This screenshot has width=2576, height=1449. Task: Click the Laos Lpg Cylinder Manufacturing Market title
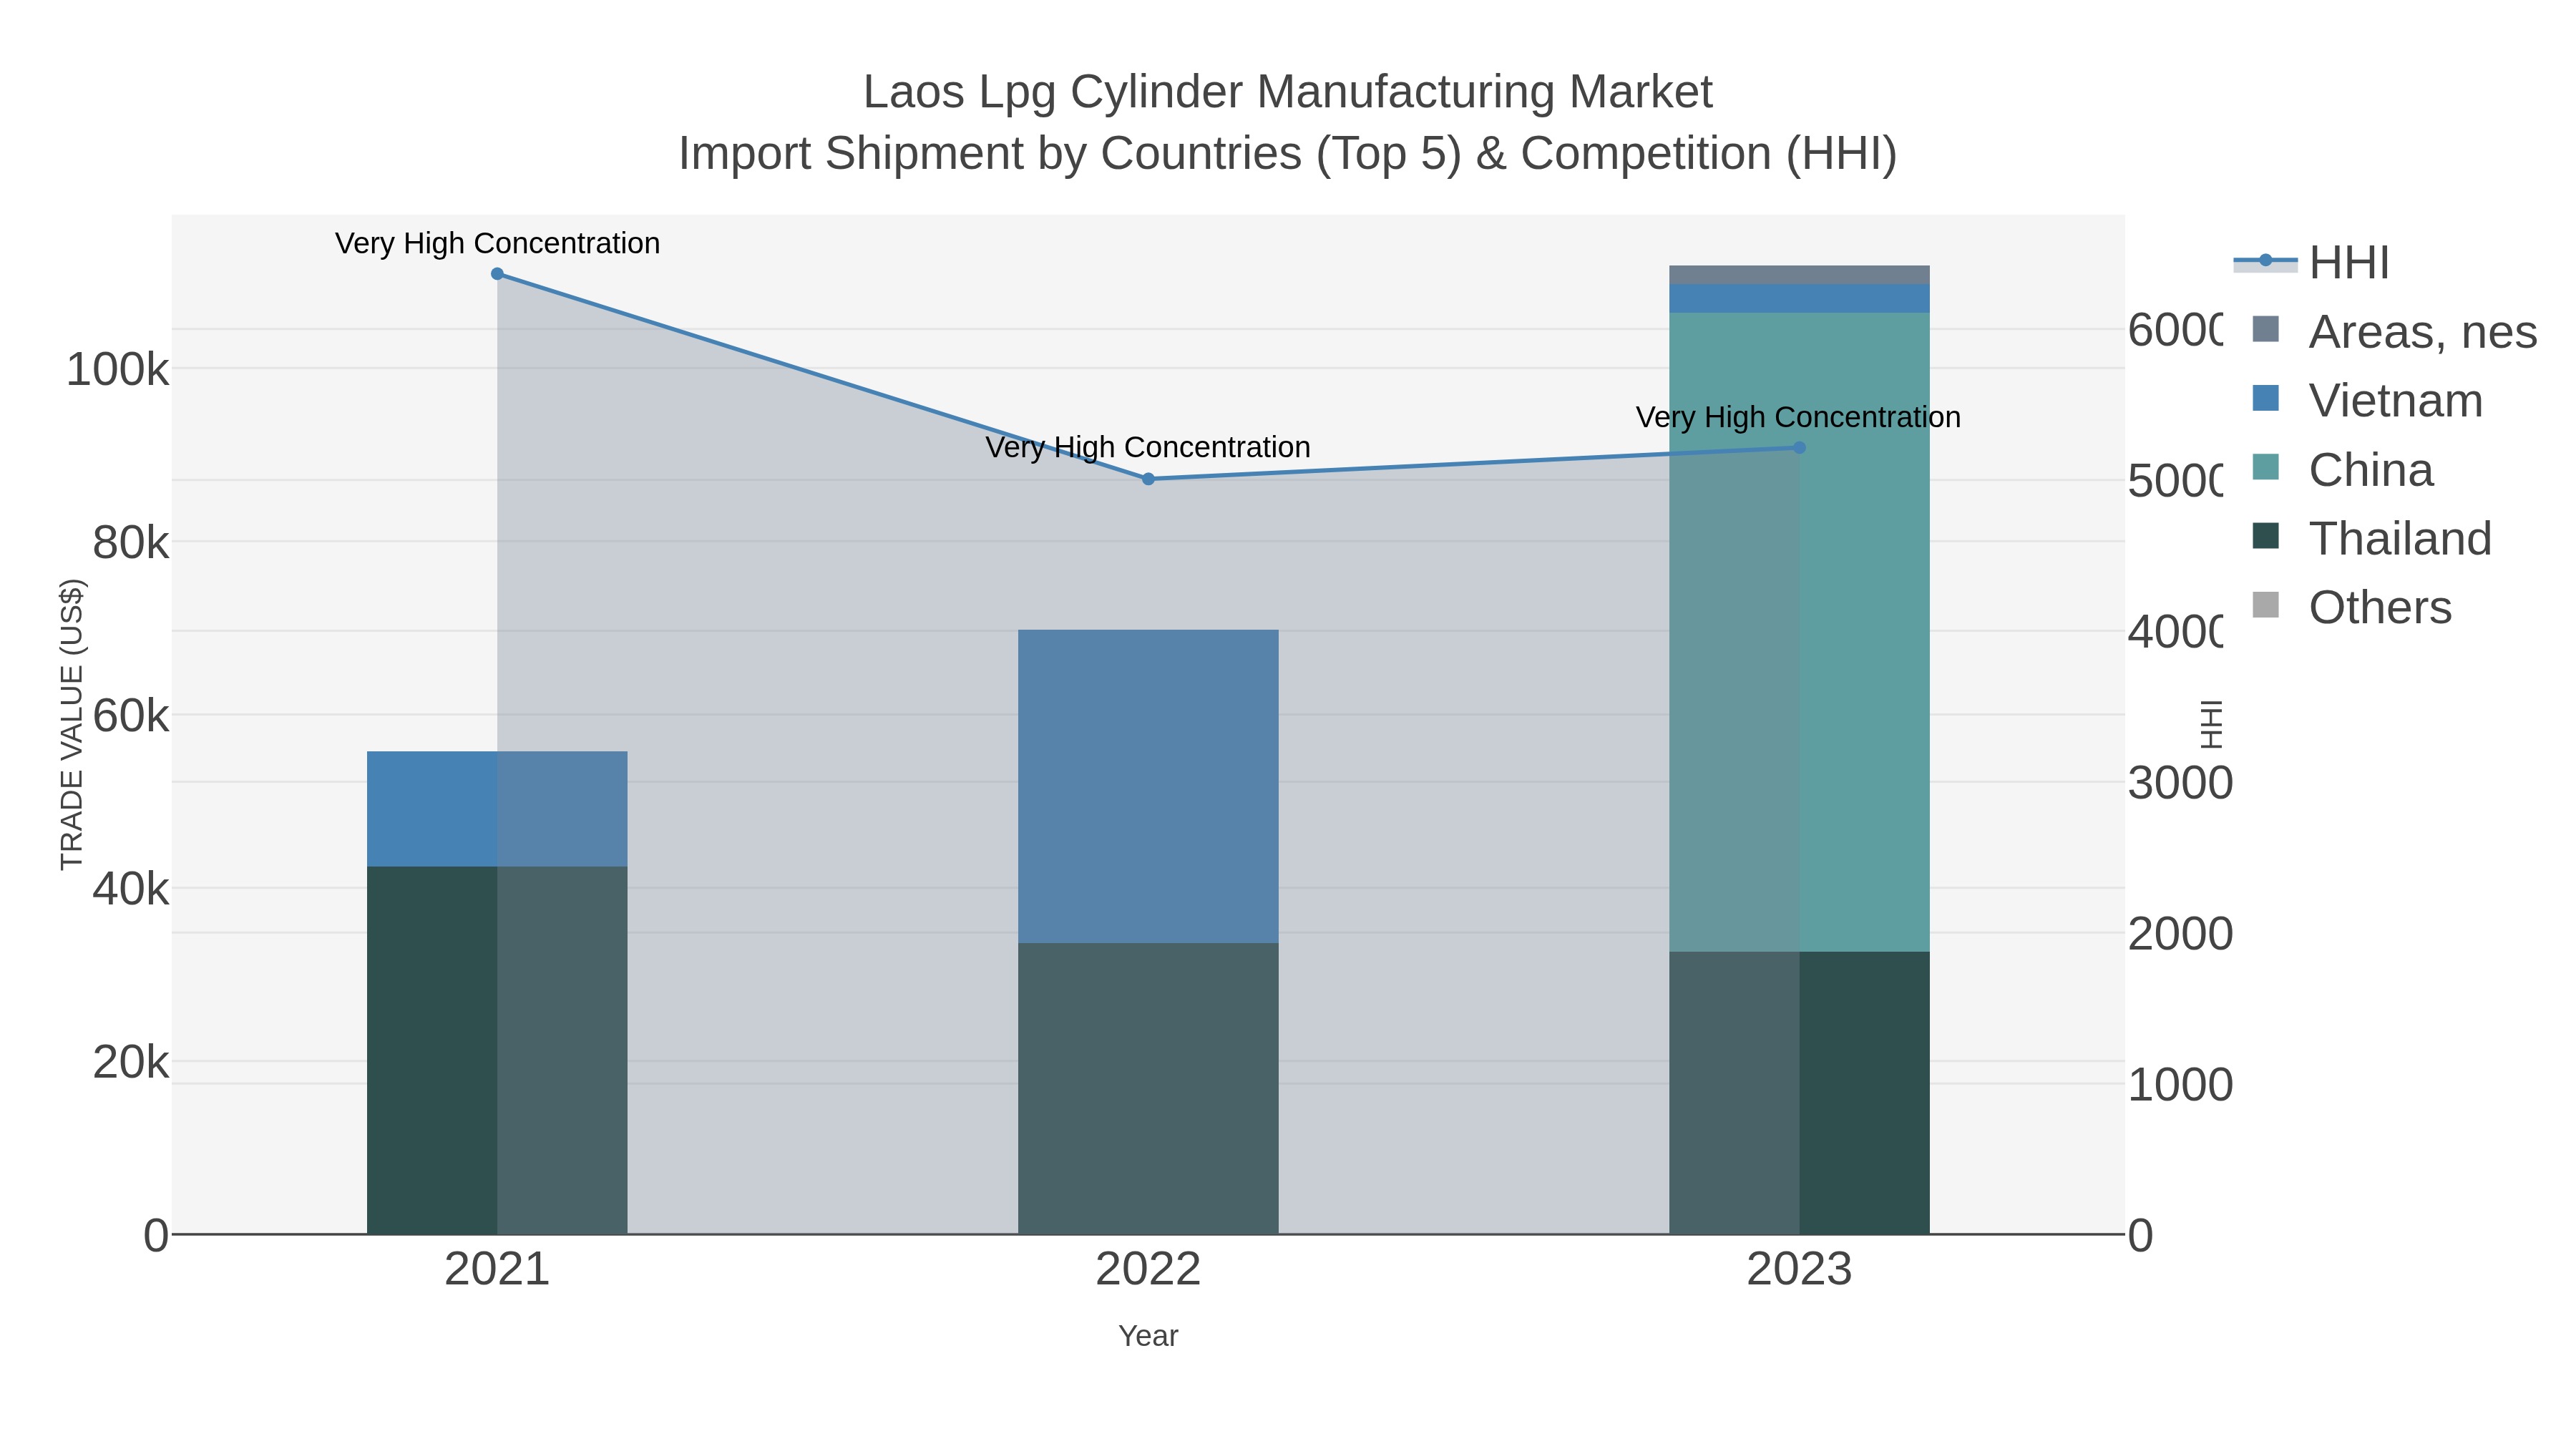(x=1288, y=92)
